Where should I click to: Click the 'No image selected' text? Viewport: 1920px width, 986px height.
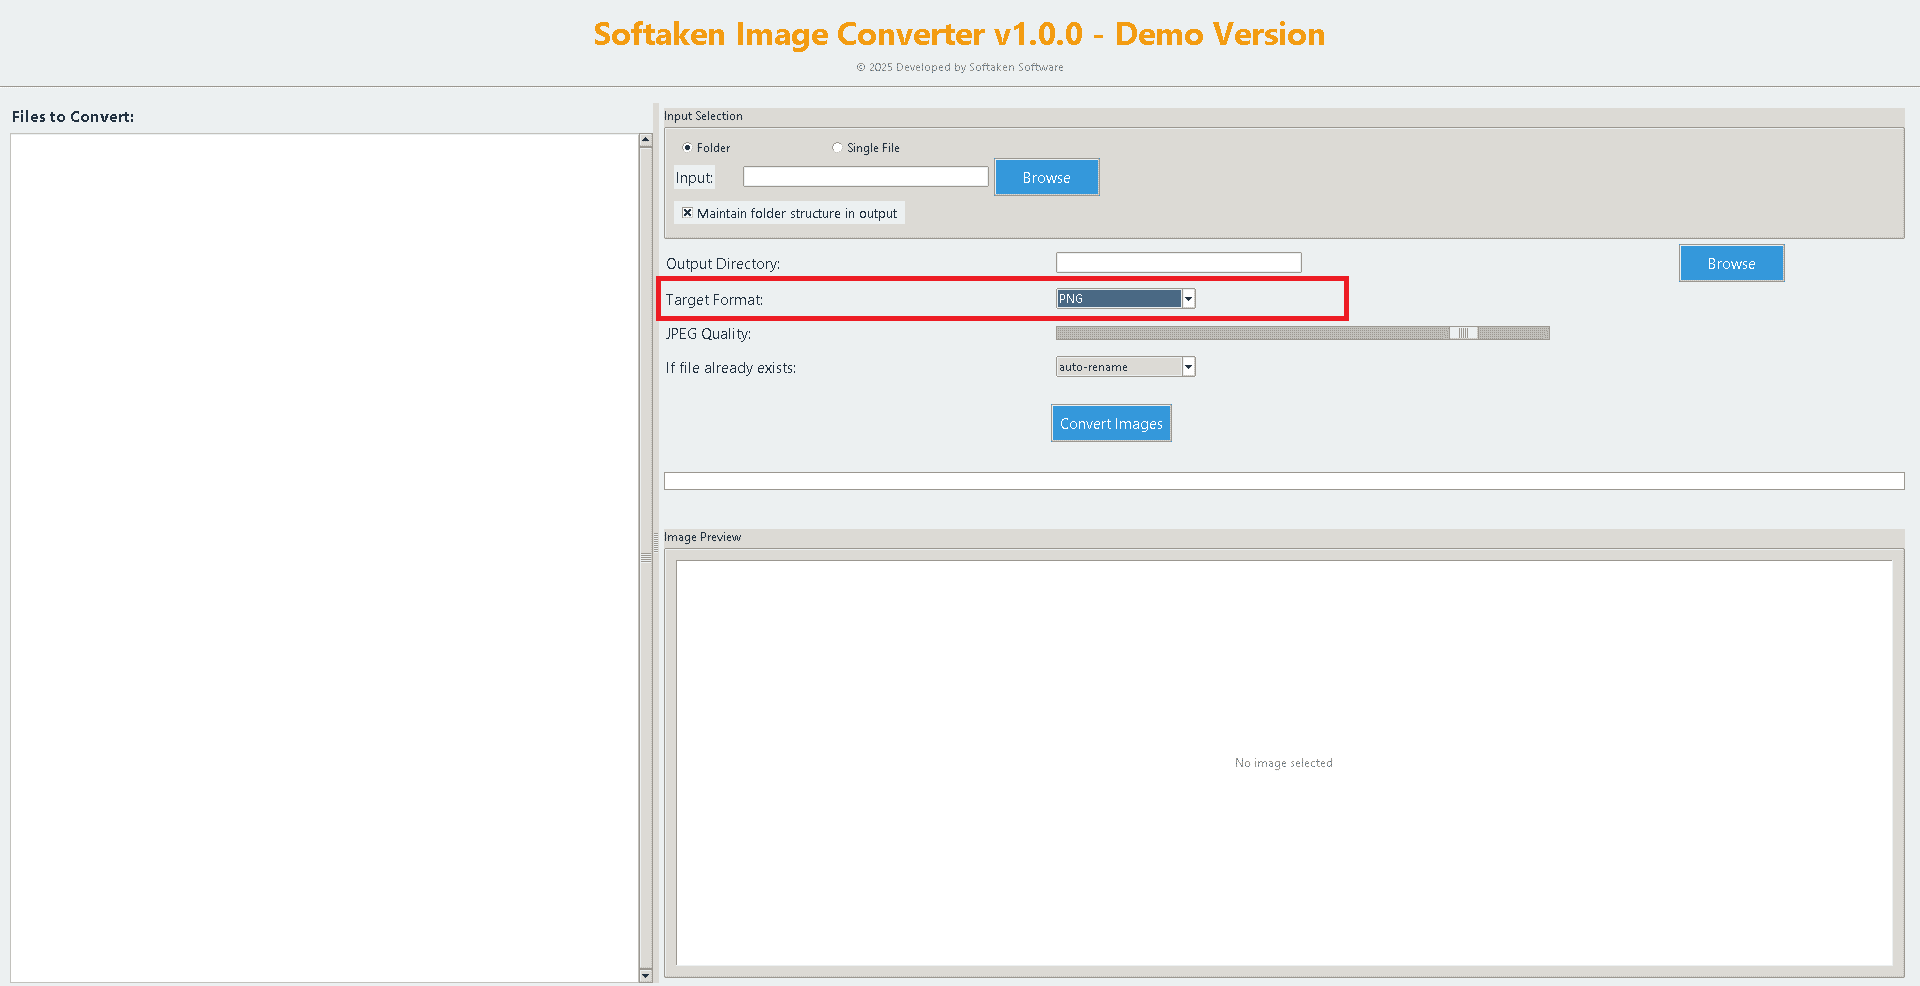click(1284, 763)
